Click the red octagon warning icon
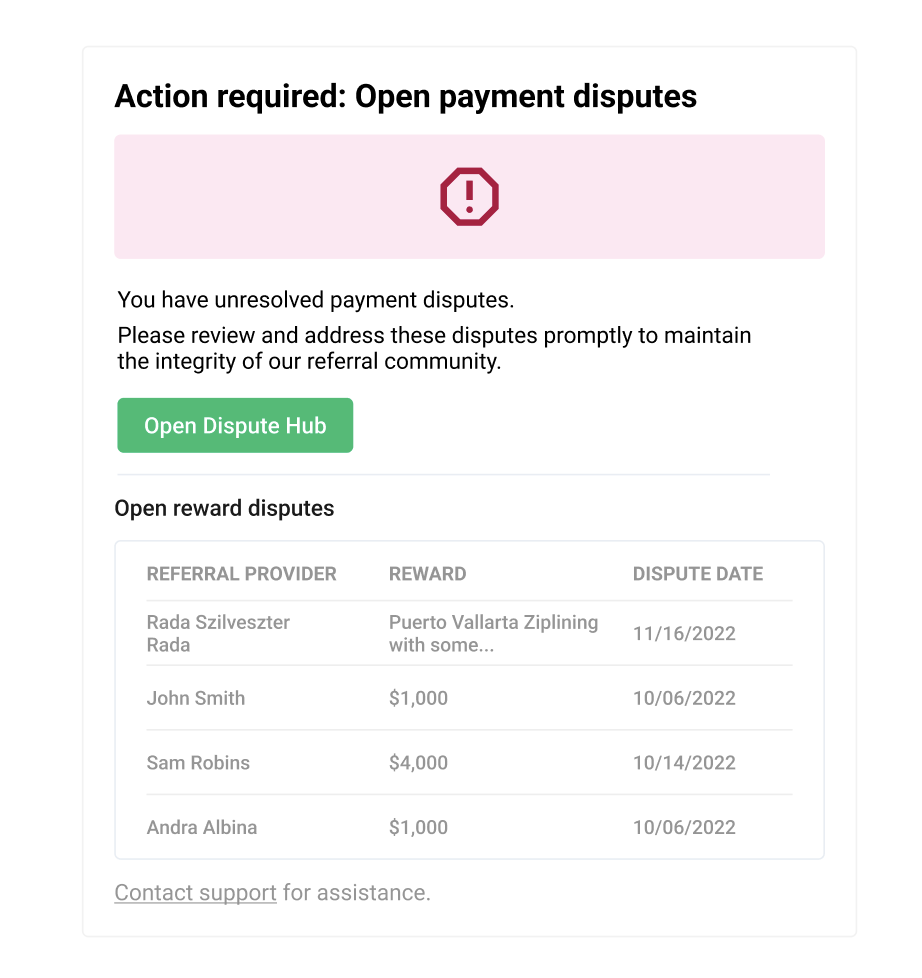 click(x=469, y=196)
